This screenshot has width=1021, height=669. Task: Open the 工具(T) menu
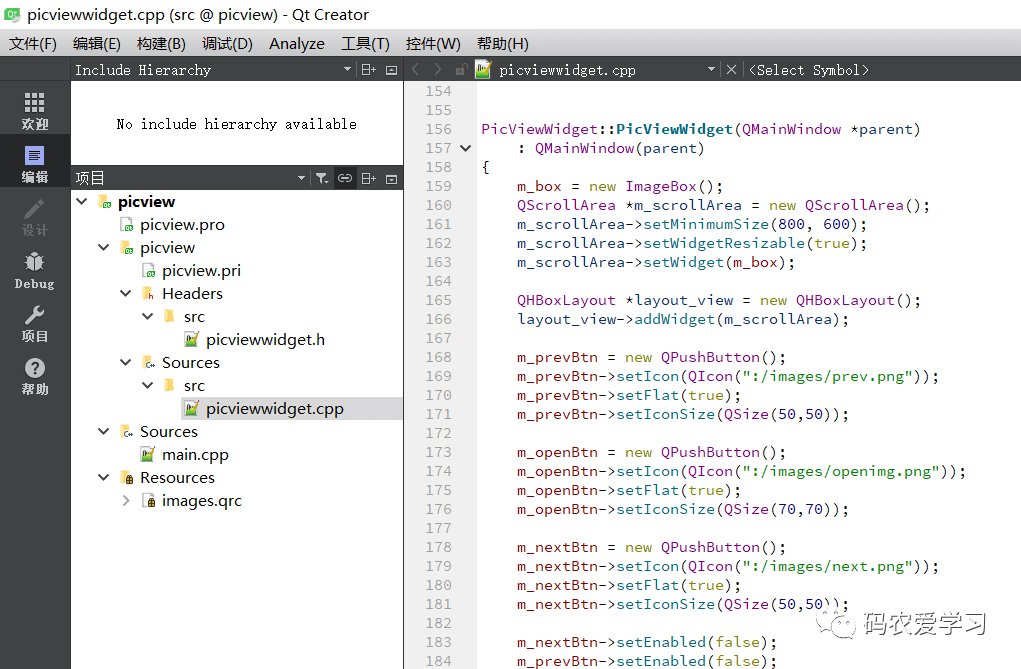click(x=365, y=44)
